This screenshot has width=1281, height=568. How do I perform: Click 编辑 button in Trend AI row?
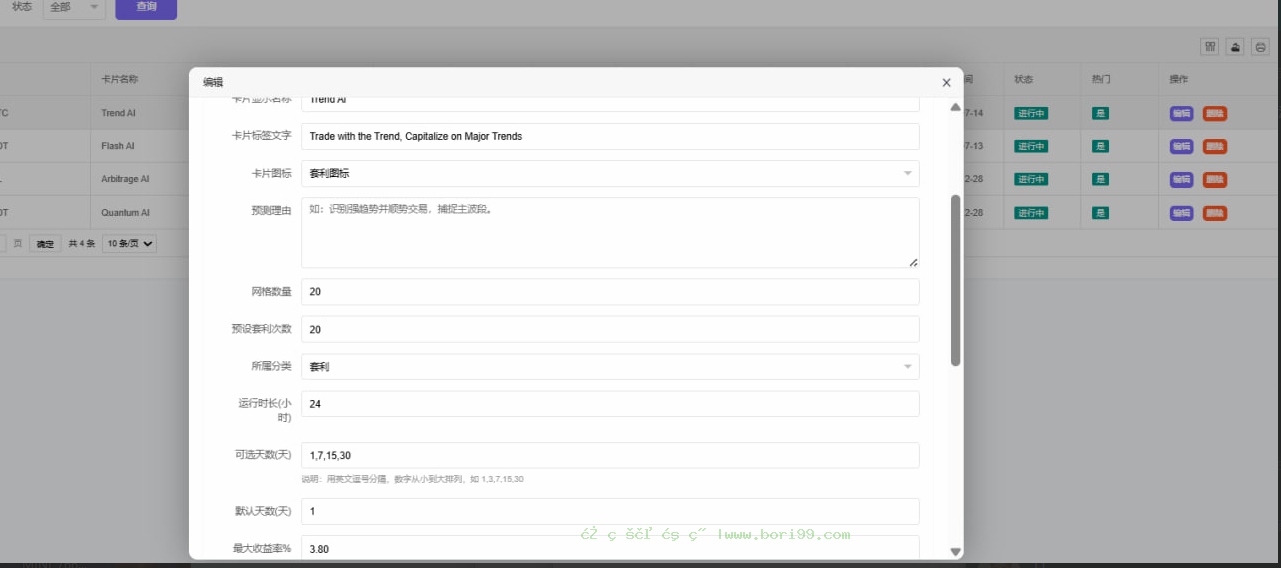click(x=1182, y=113)
